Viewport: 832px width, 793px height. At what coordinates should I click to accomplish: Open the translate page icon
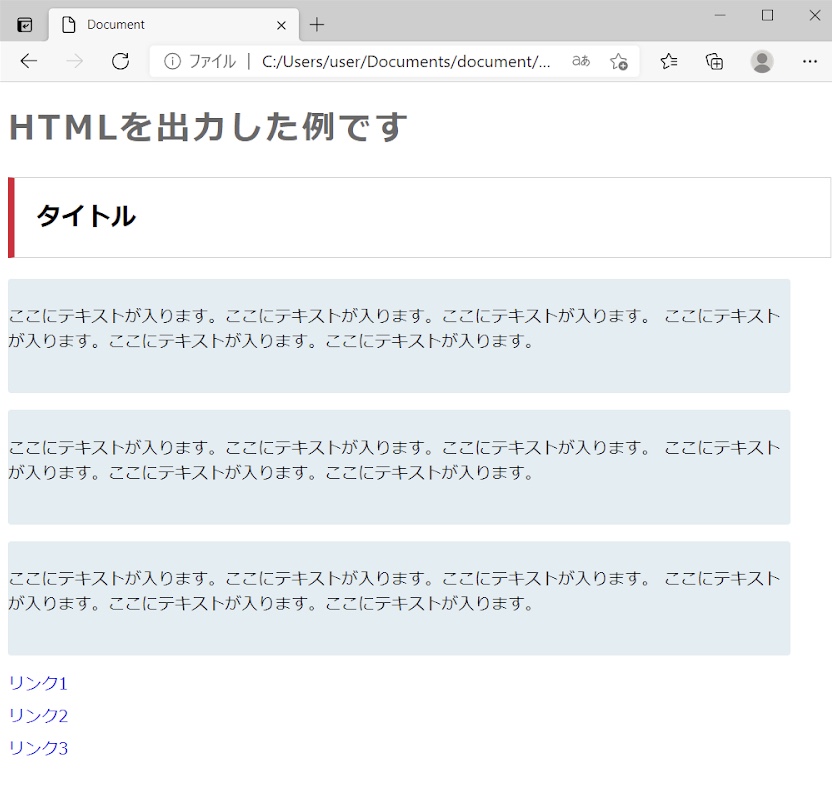pyautogui.click(x=580, y=62)
